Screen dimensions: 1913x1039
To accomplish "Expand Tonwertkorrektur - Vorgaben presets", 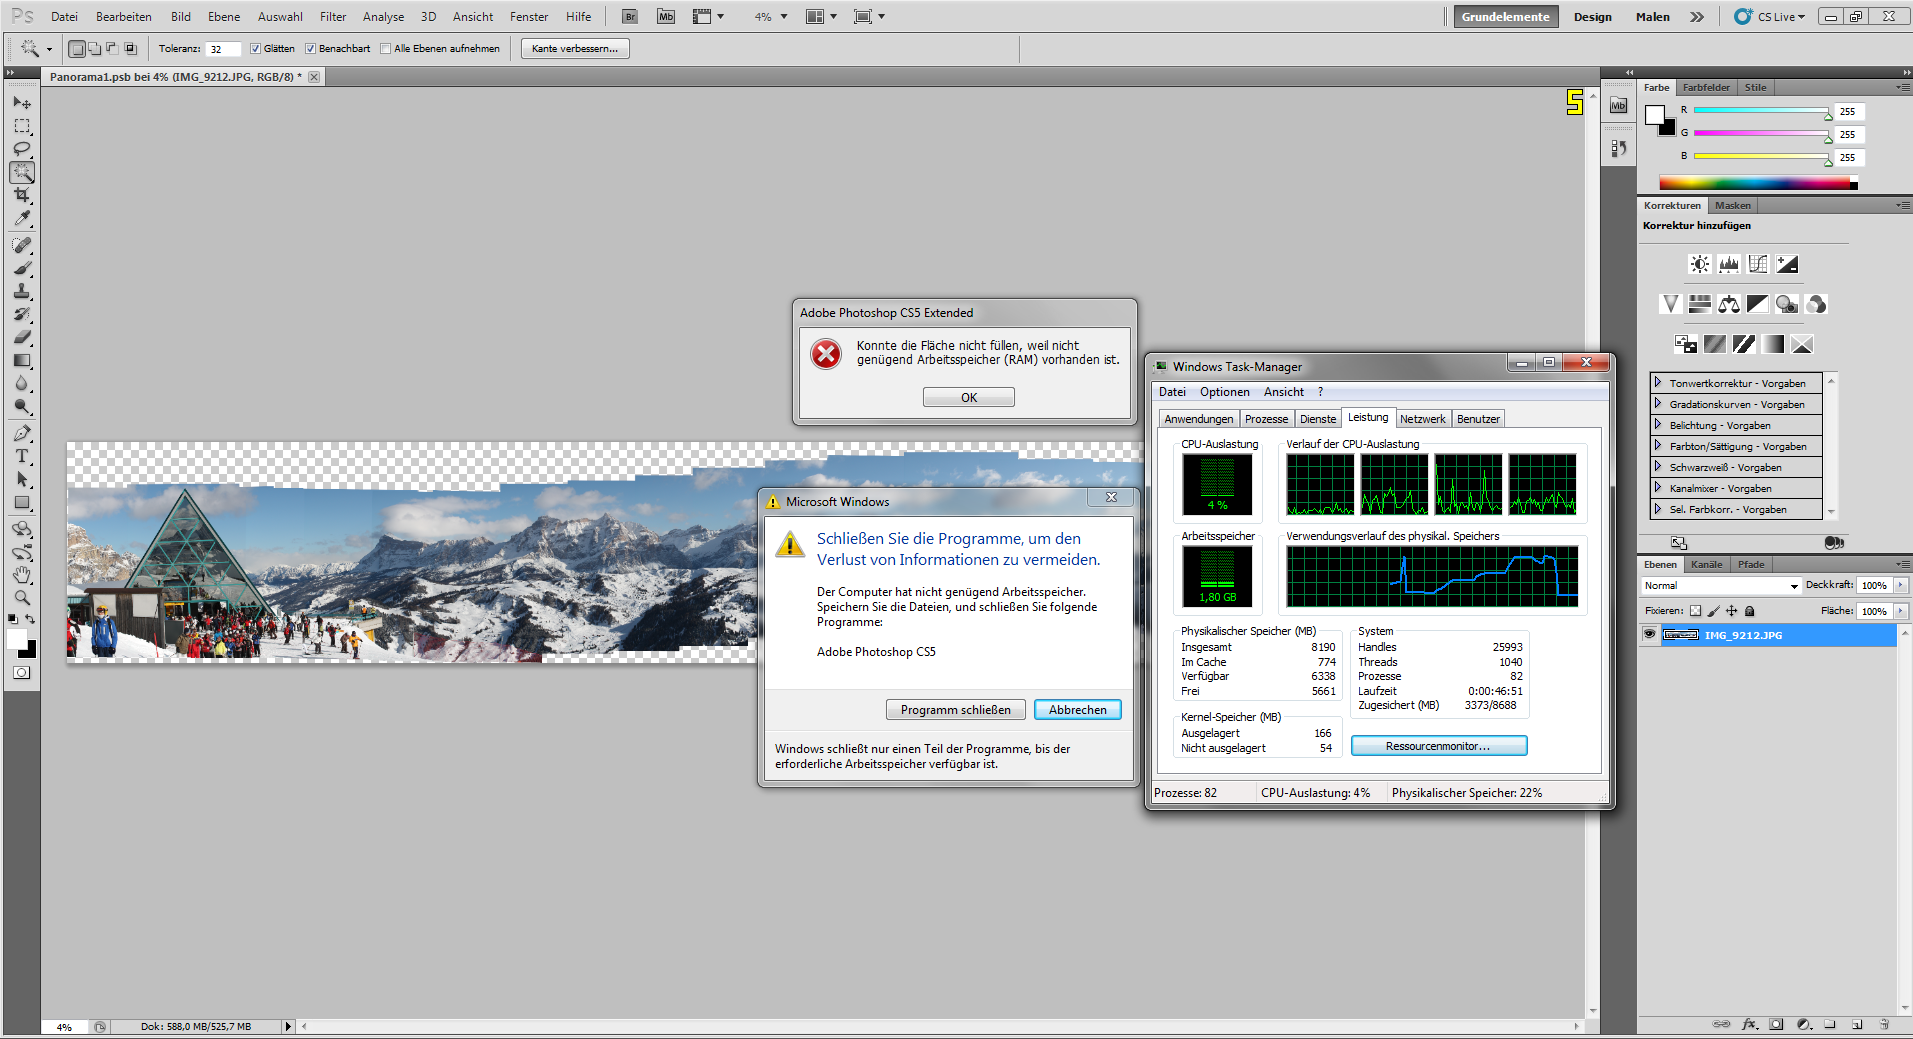I will 1658,383.
